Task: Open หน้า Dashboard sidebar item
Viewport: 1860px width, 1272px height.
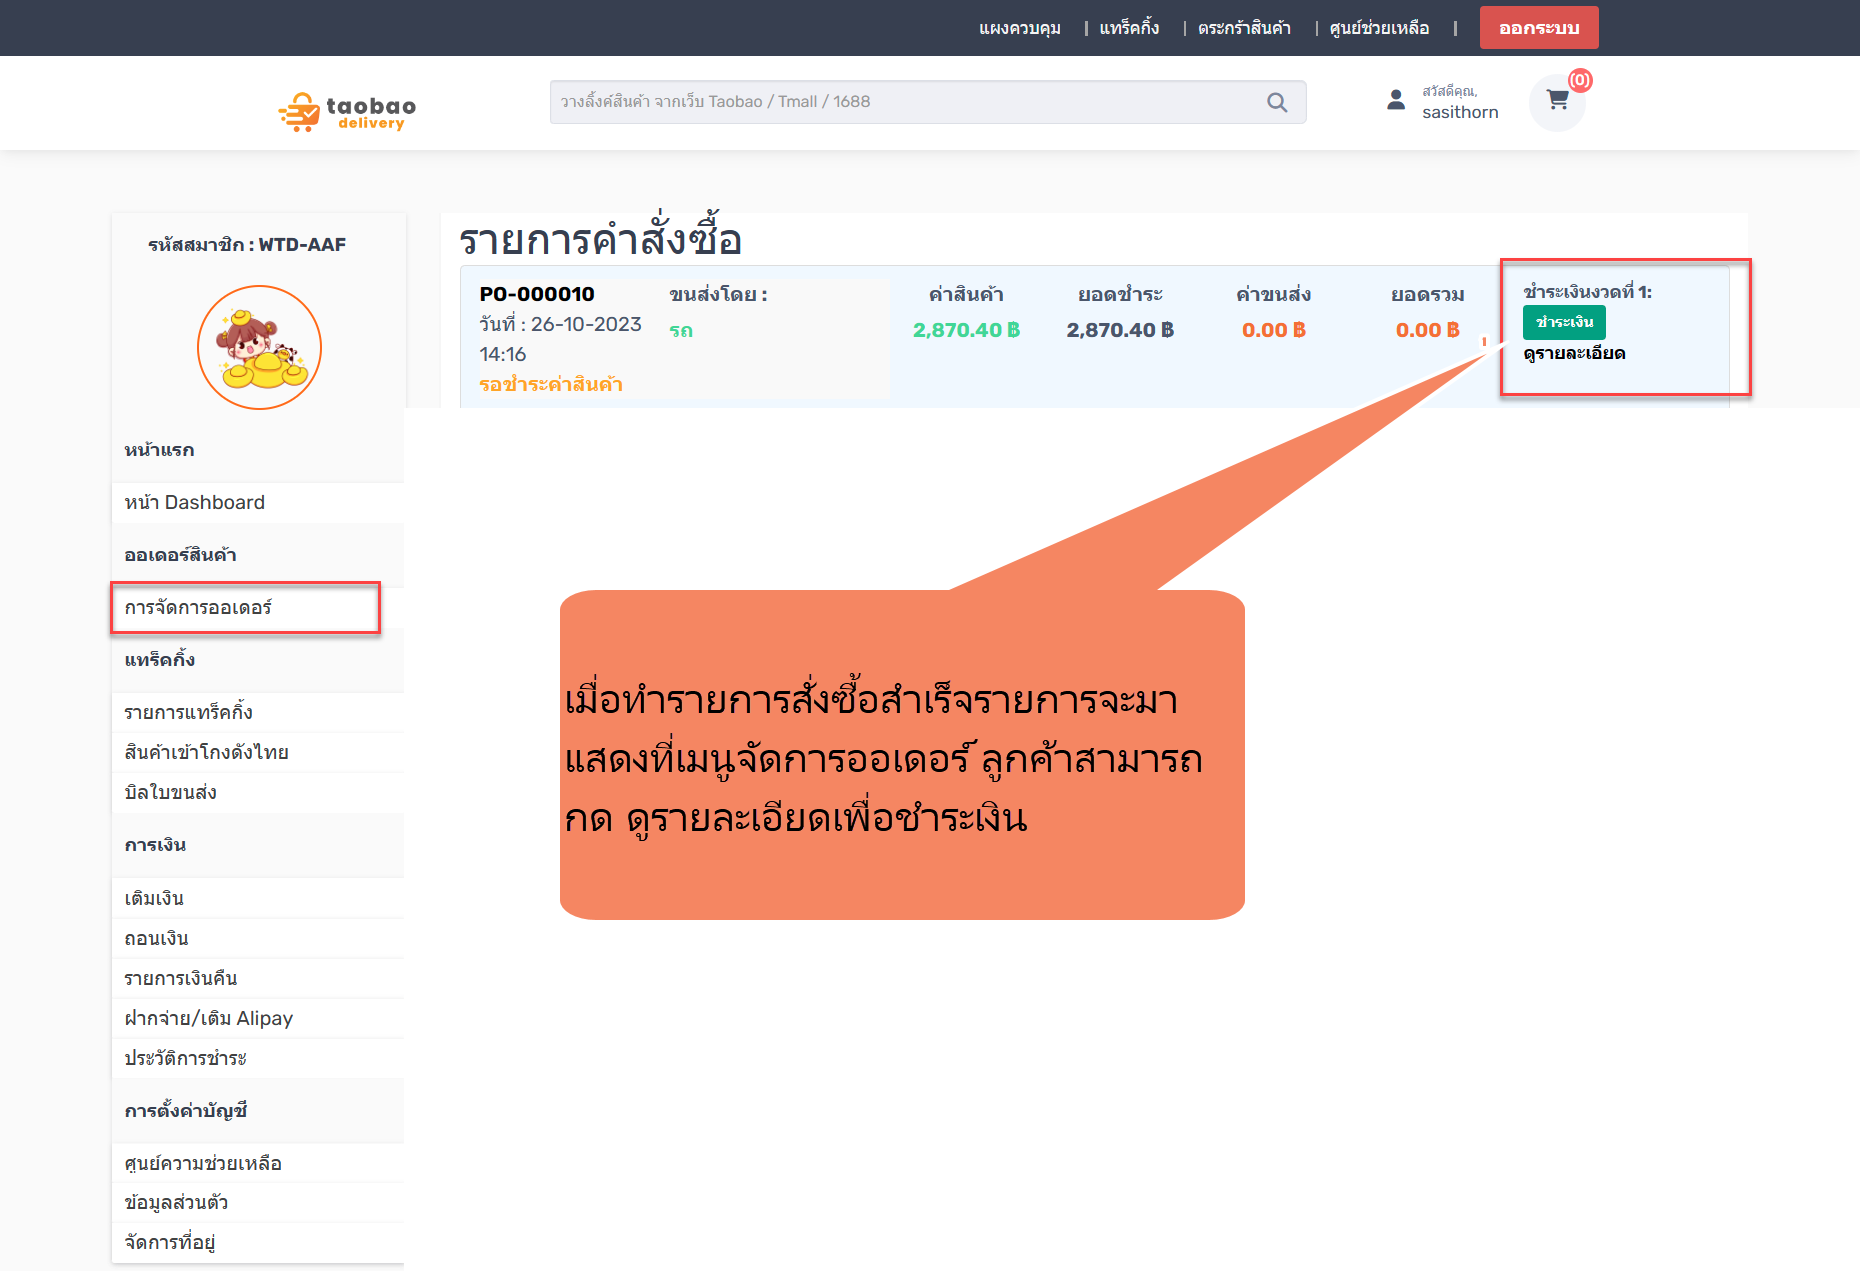Action: pos(195,503)
